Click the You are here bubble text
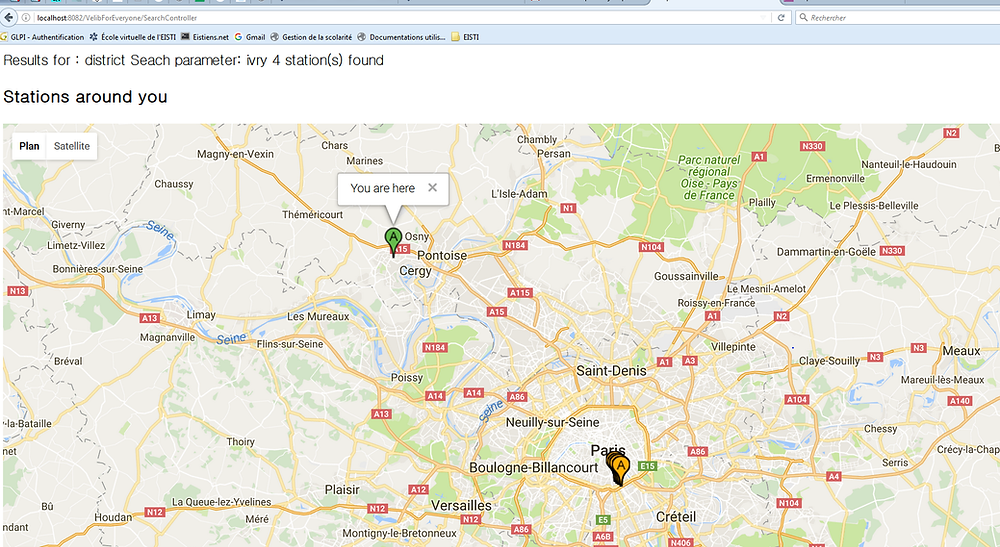The height and width of the screenshot is (547, 1000). (383, 188)
